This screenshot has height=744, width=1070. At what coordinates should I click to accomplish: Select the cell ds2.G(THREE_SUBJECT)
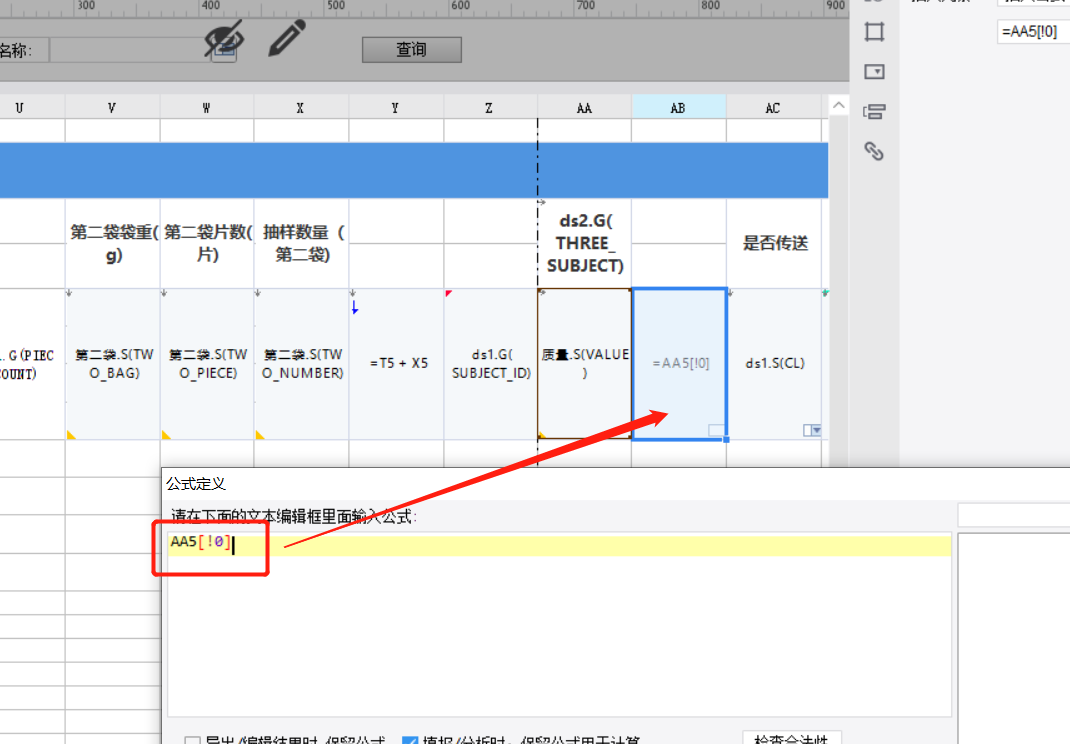[584, 244]
